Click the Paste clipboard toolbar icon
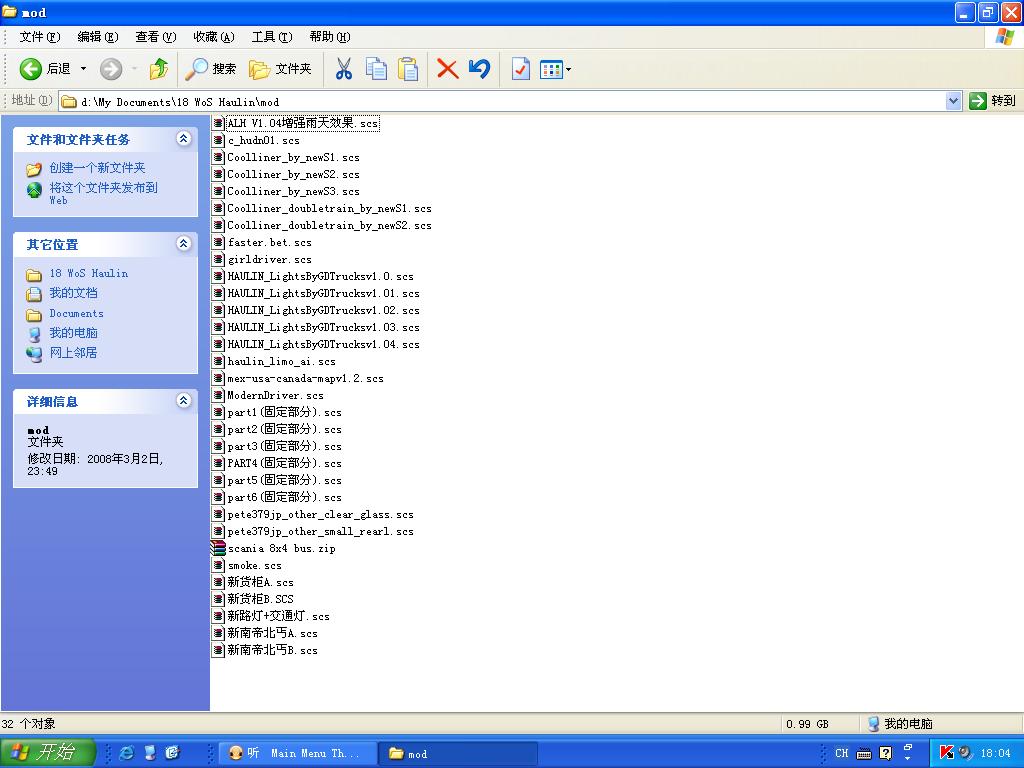1024x768 pixels. coord(408,69)
